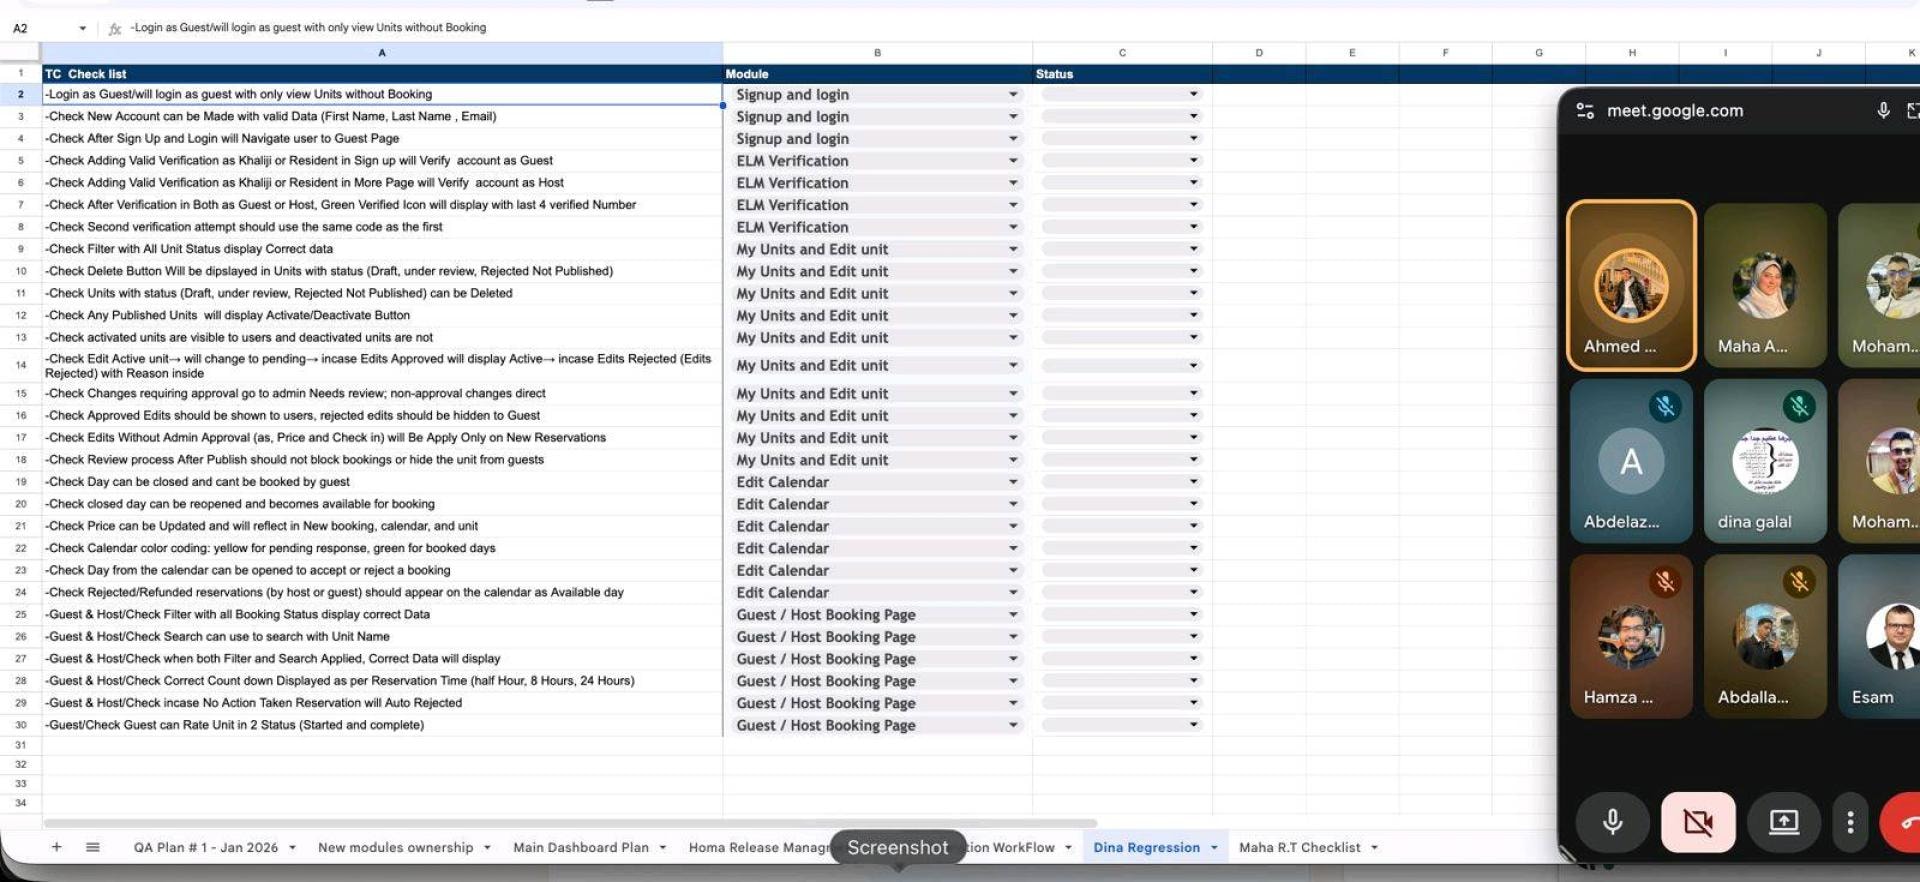Open QA Plan # 1 tab dropdown arrow
This screenshot has height=882, width=1920.
coord(292,847)
